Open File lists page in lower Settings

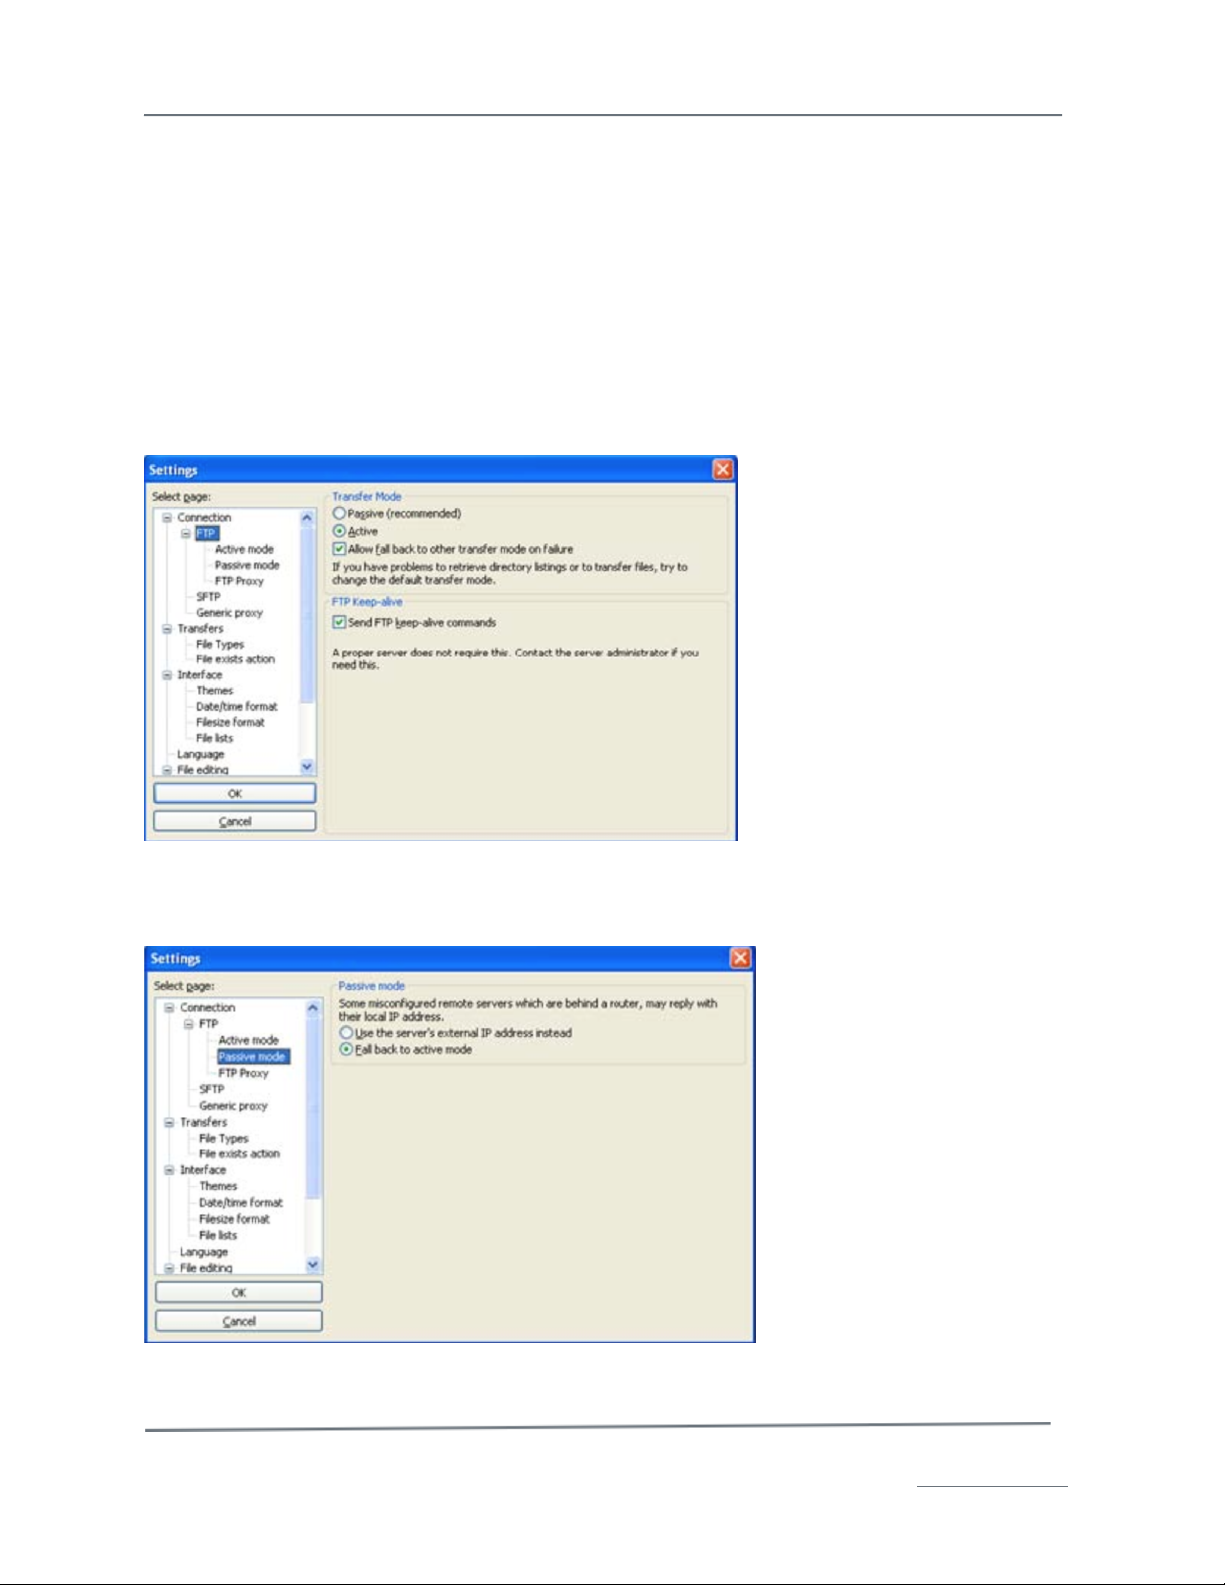[218, 1235]
